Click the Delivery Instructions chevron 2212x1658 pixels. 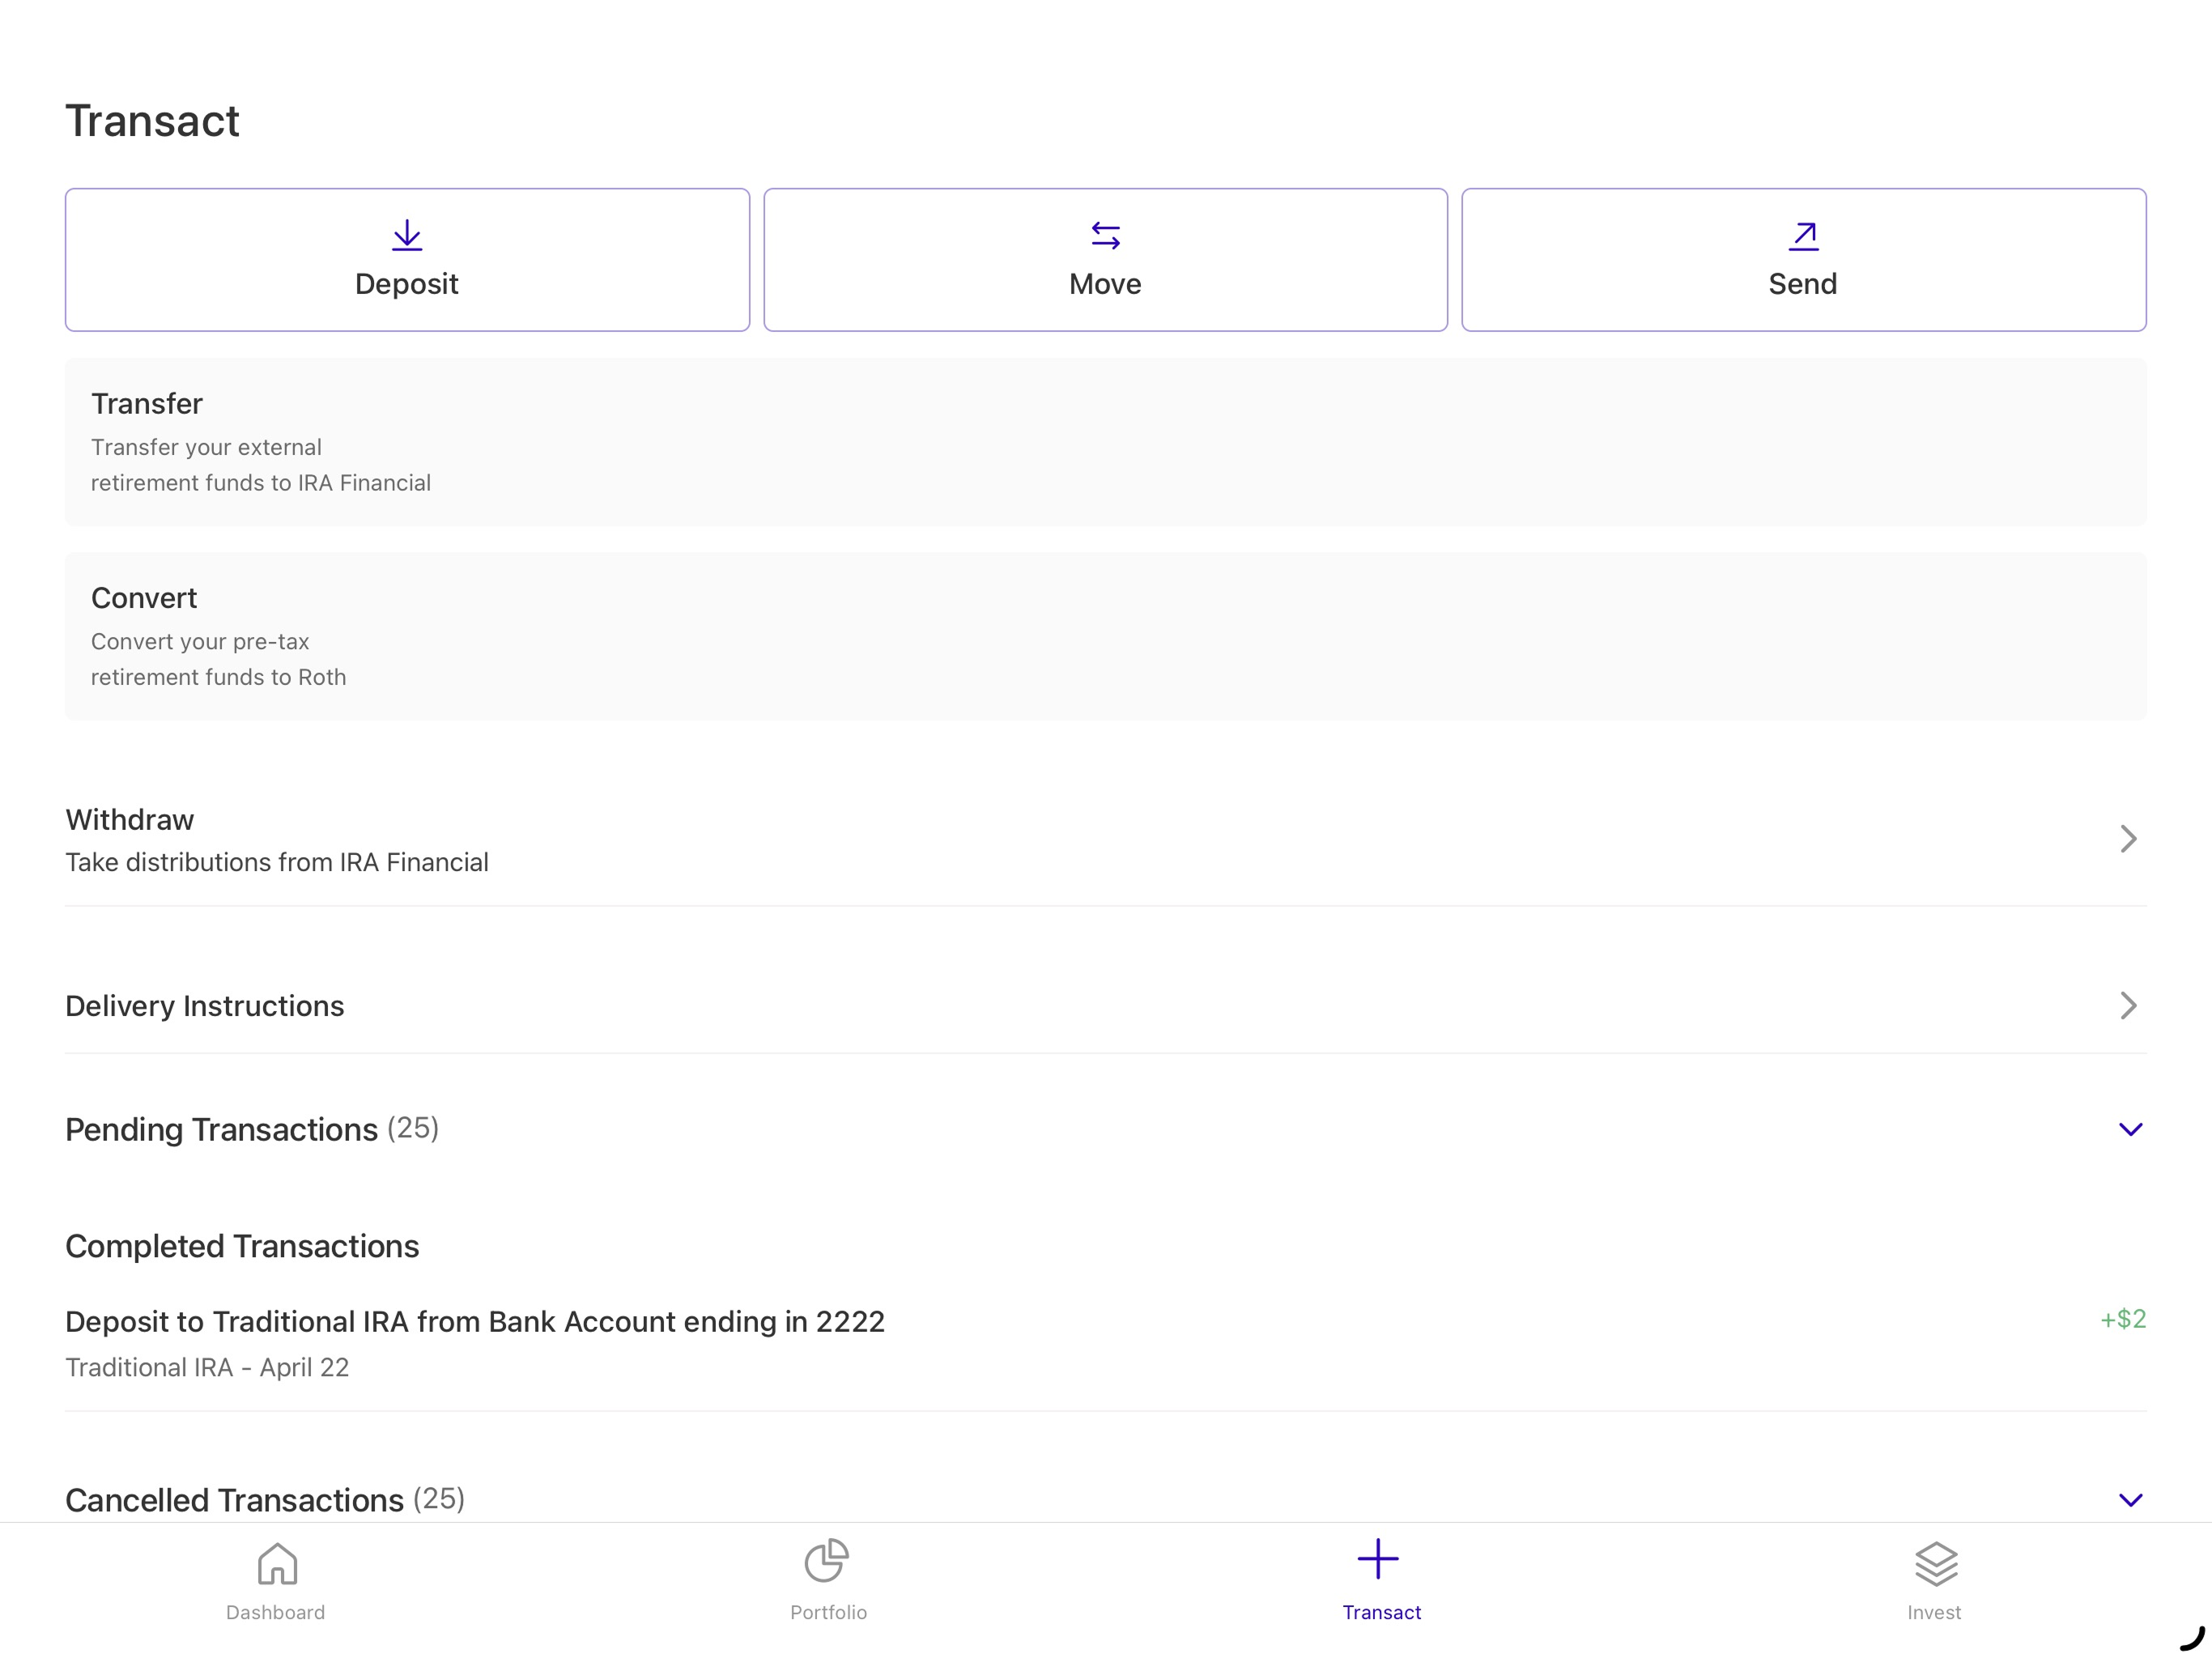(x=2129, y=1005)
